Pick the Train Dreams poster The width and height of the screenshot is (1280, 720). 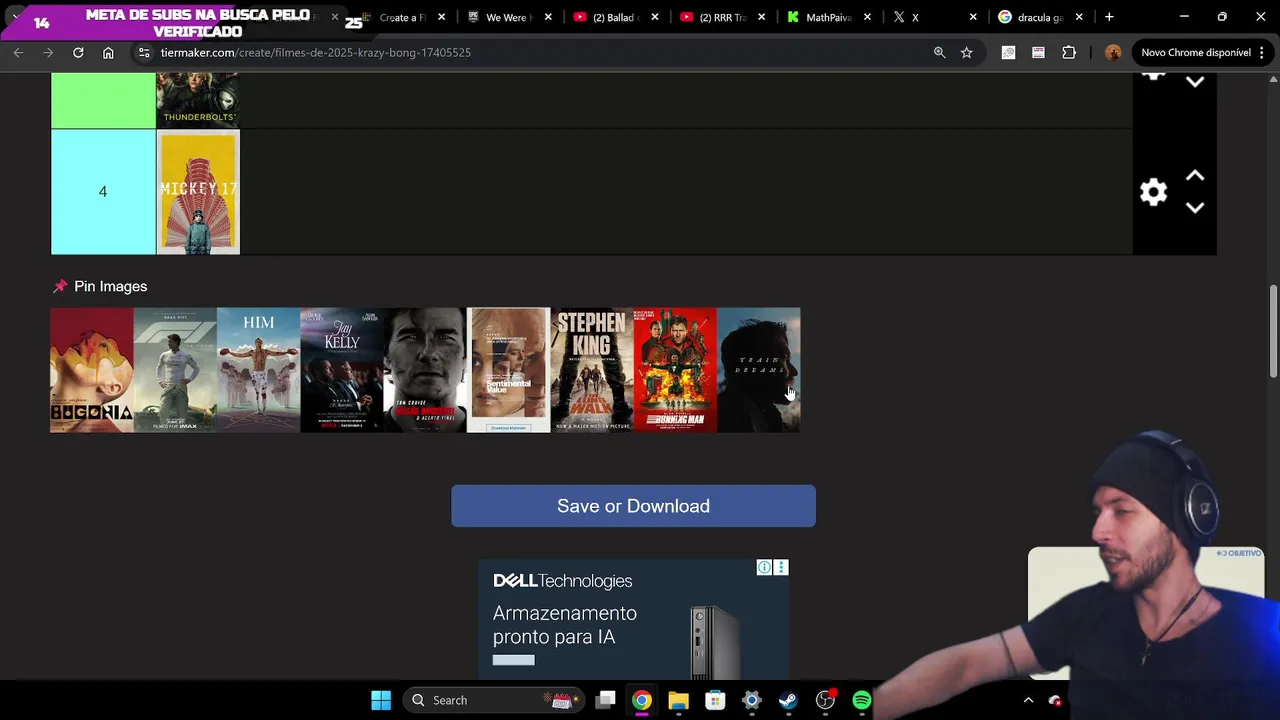tap(758, 370)
